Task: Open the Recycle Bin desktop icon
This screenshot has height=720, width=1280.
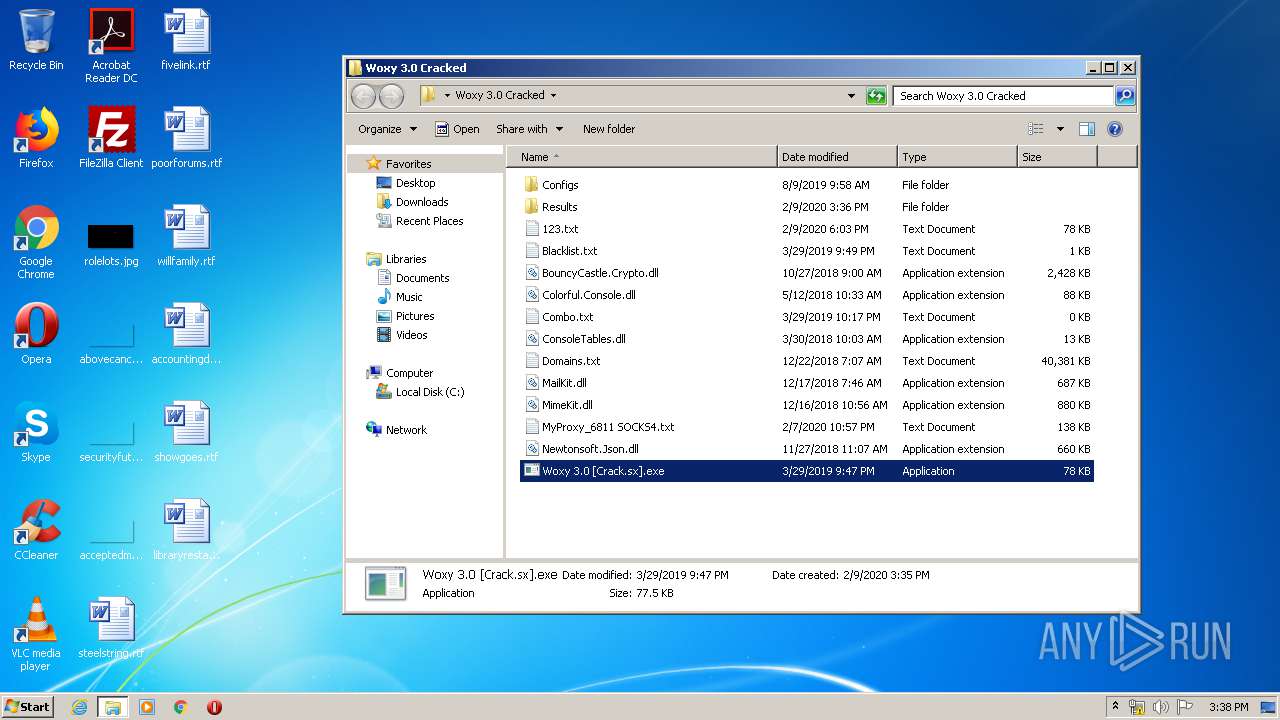Action: coord(36,40)
